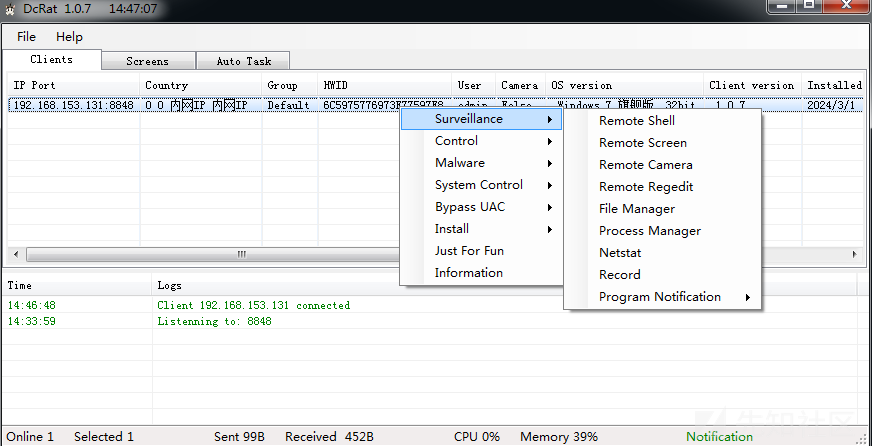The width and height of the screenshot is (872, 446).
Task: Expand arrow beside Control
Action: click(x=549, y=141)
